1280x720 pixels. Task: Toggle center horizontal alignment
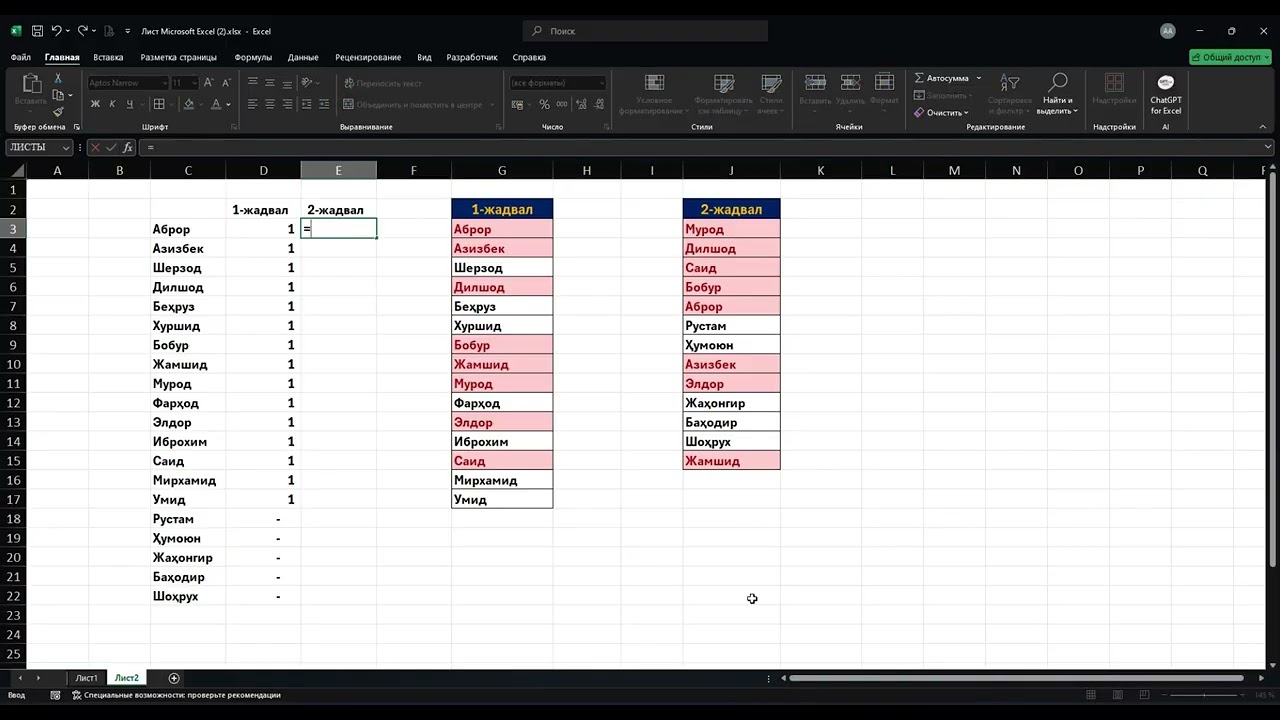270,104
